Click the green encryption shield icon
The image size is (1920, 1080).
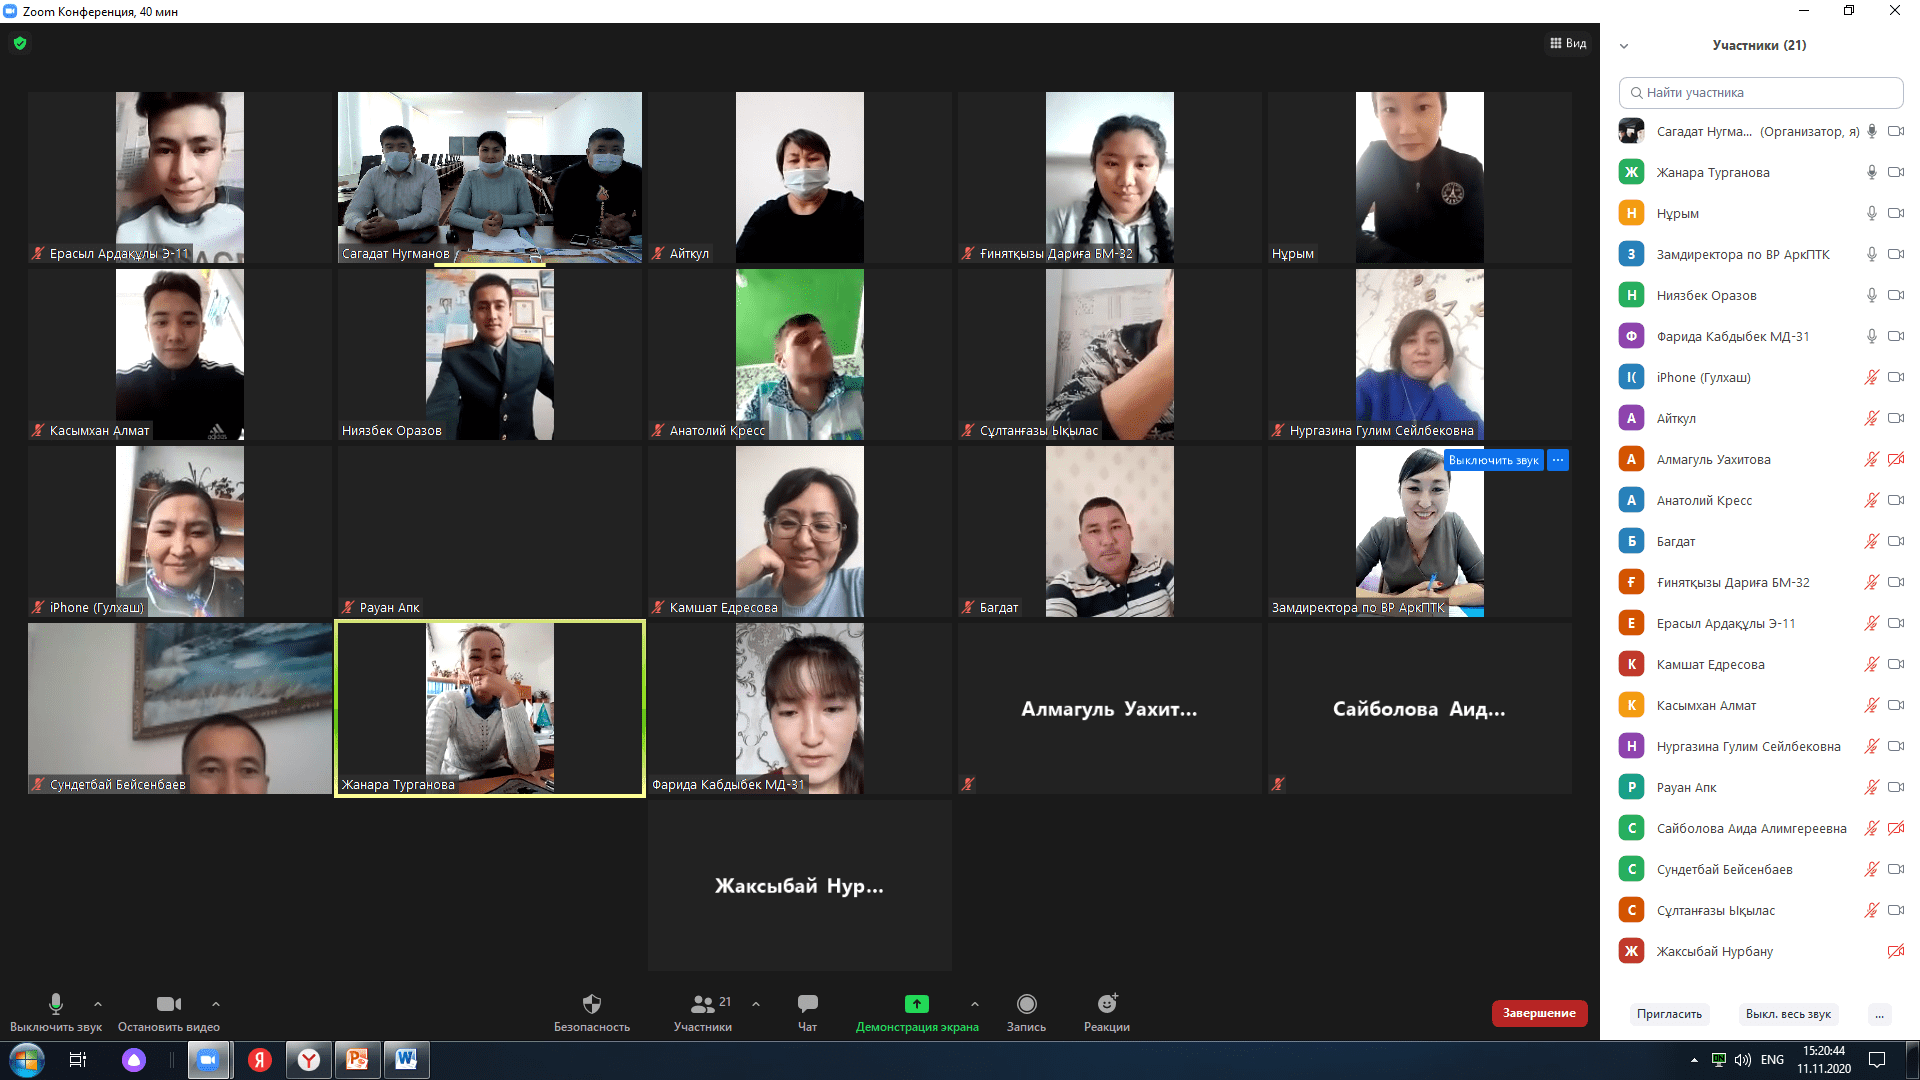pos(20,43)
